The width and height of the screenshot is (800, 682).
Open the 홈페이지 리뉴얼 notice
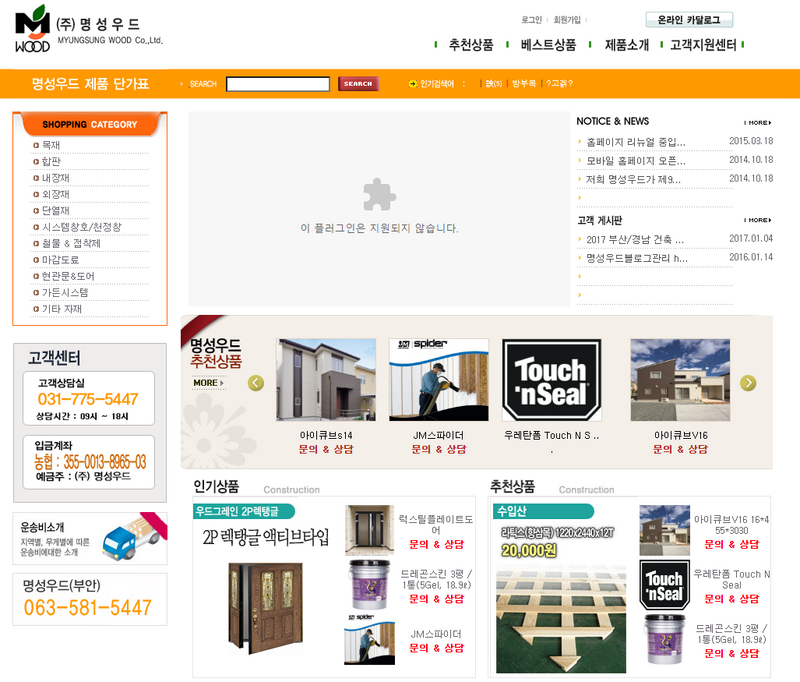point(636,142)
